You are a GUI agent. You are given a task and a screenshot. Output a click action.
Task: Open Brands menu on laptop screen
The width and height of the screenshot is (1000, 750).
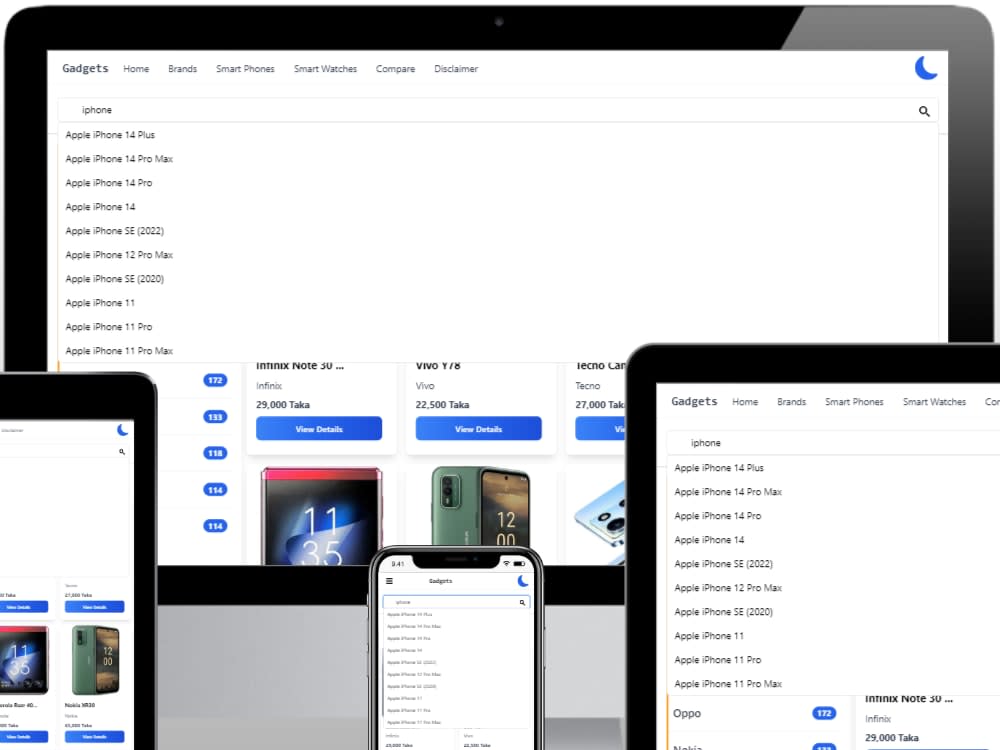click(x=182, y=69)
